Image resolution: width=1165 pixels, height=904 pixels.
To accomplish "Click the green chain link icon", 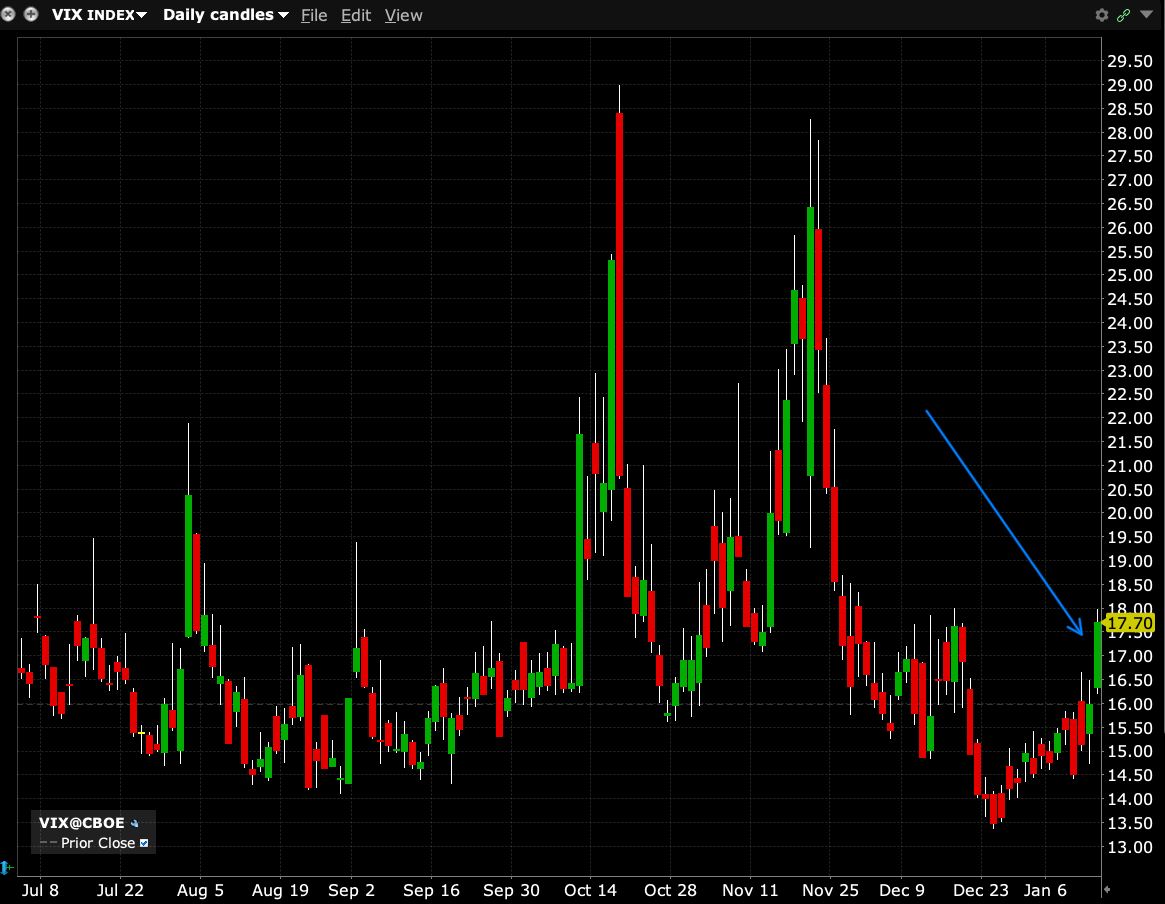I will click(1124, 15).
